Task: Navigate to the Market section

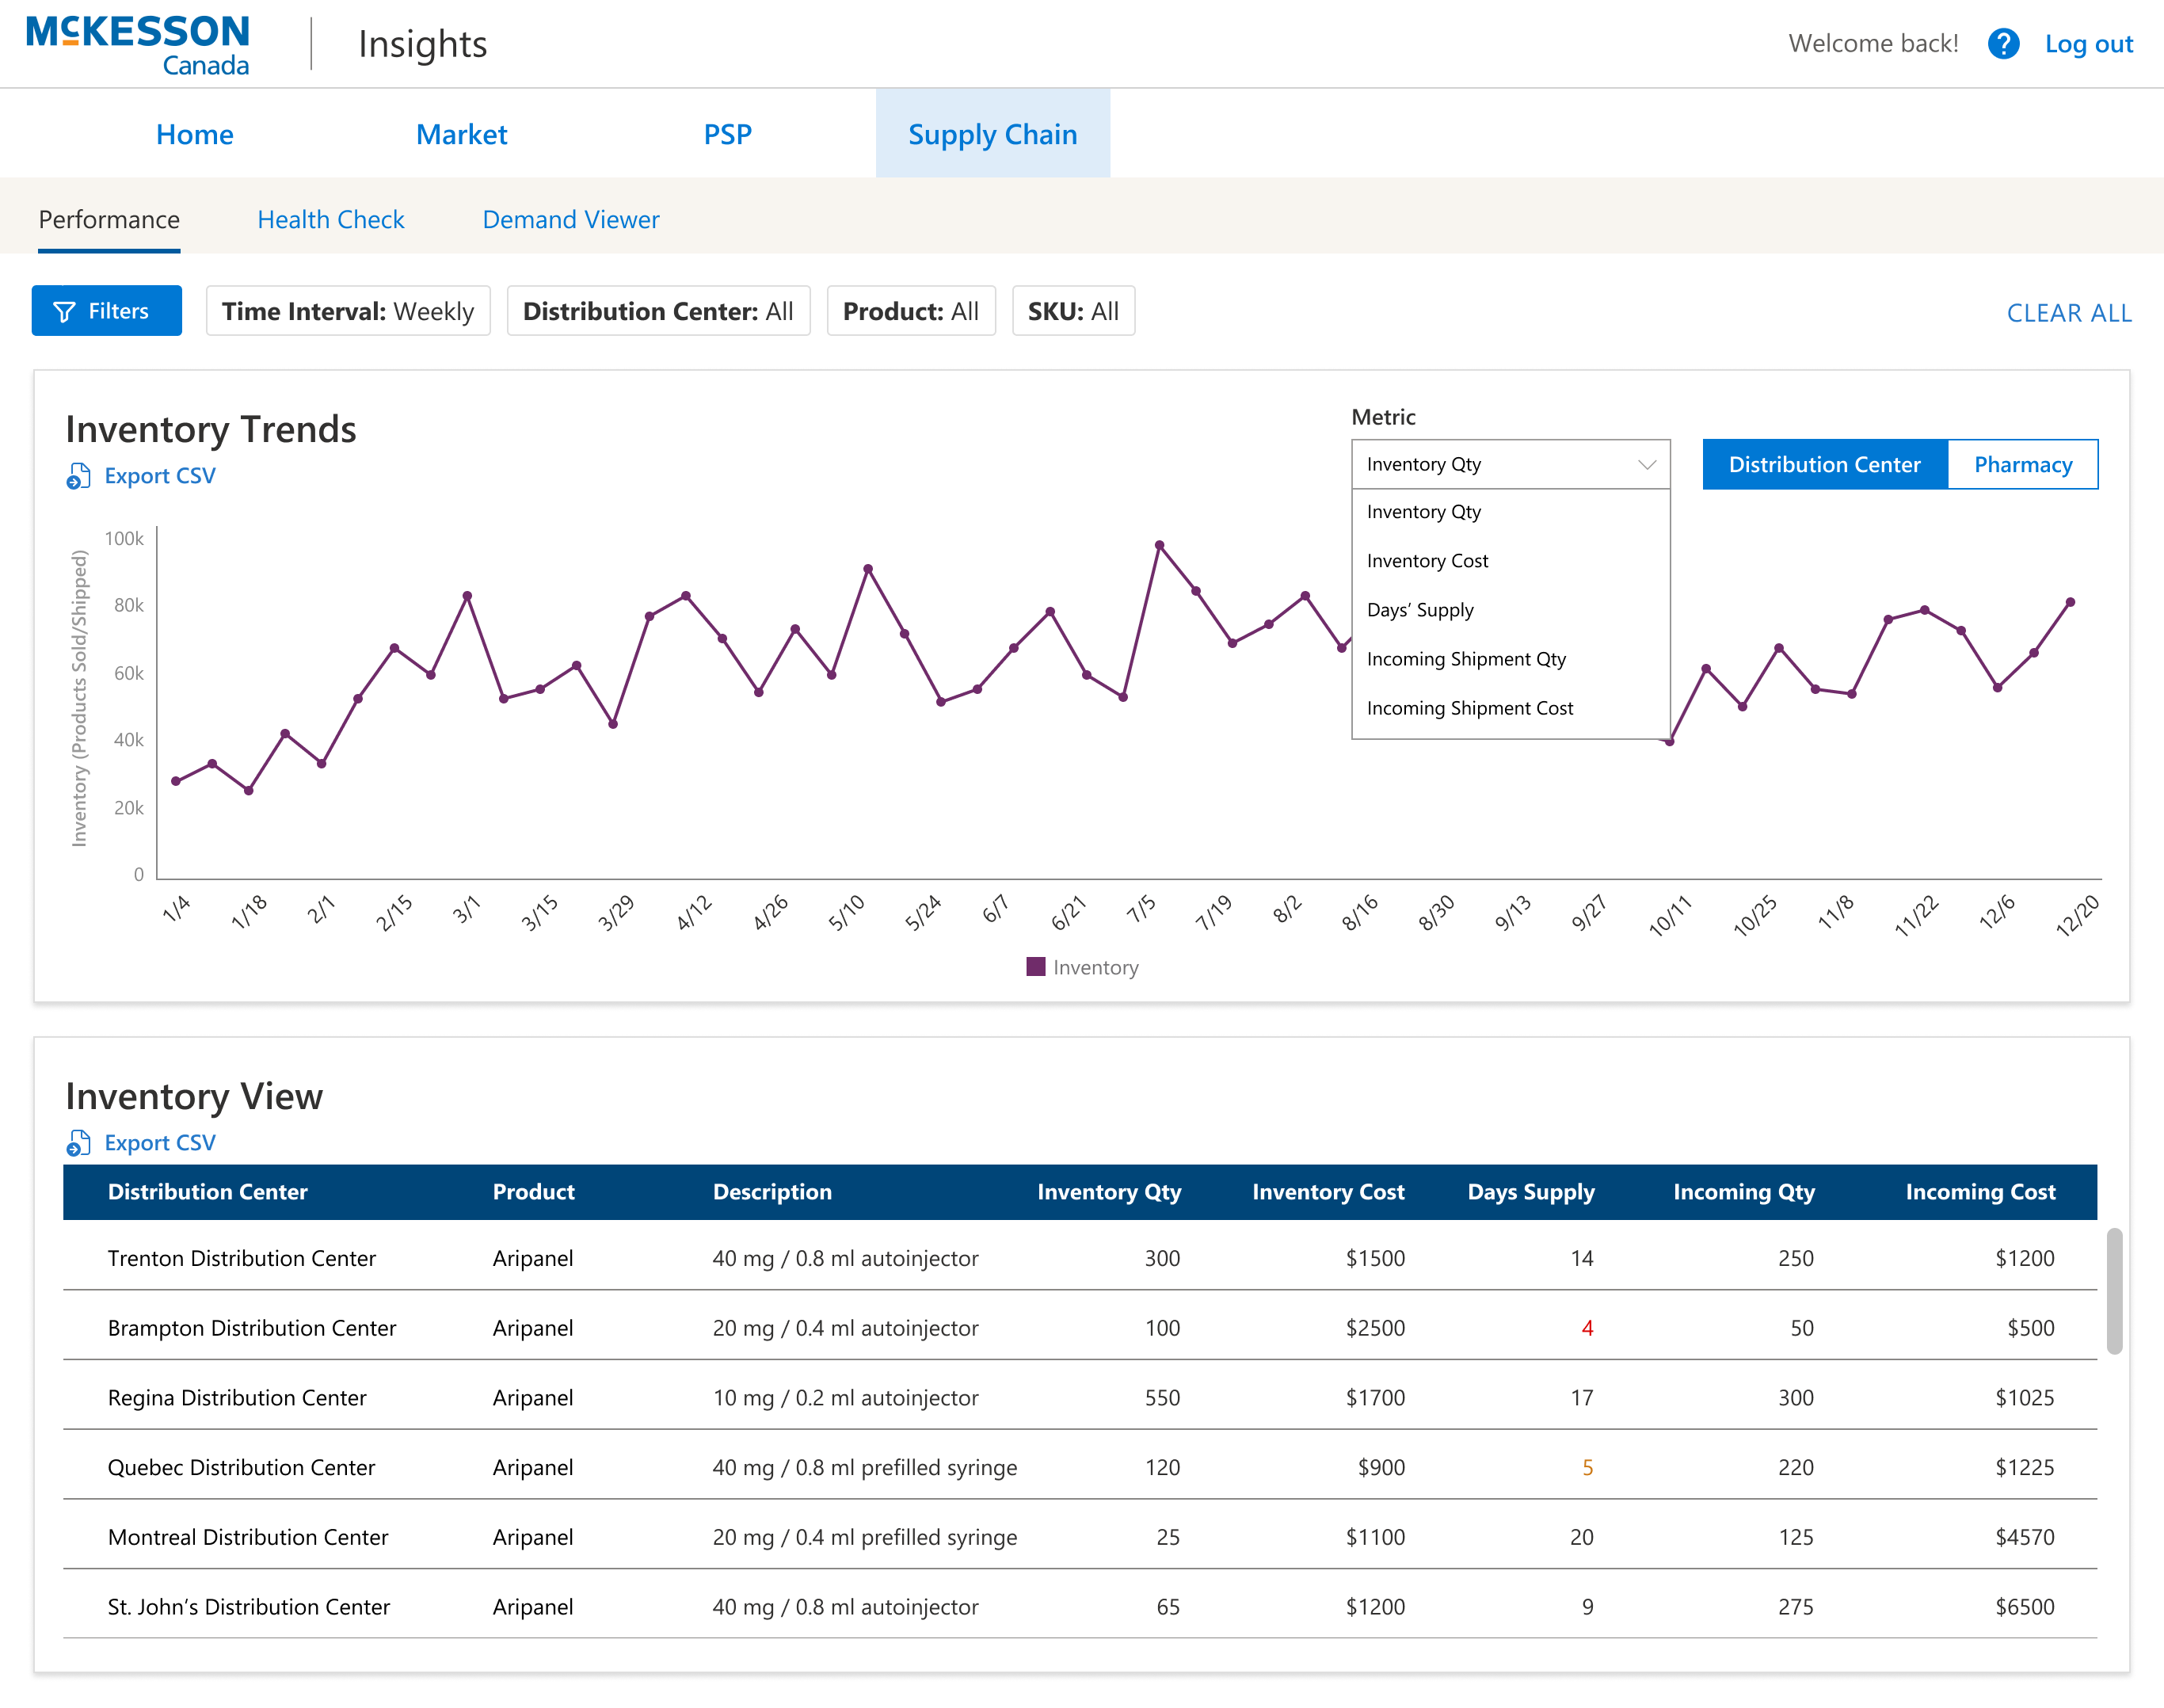Action: click(461, 134)
